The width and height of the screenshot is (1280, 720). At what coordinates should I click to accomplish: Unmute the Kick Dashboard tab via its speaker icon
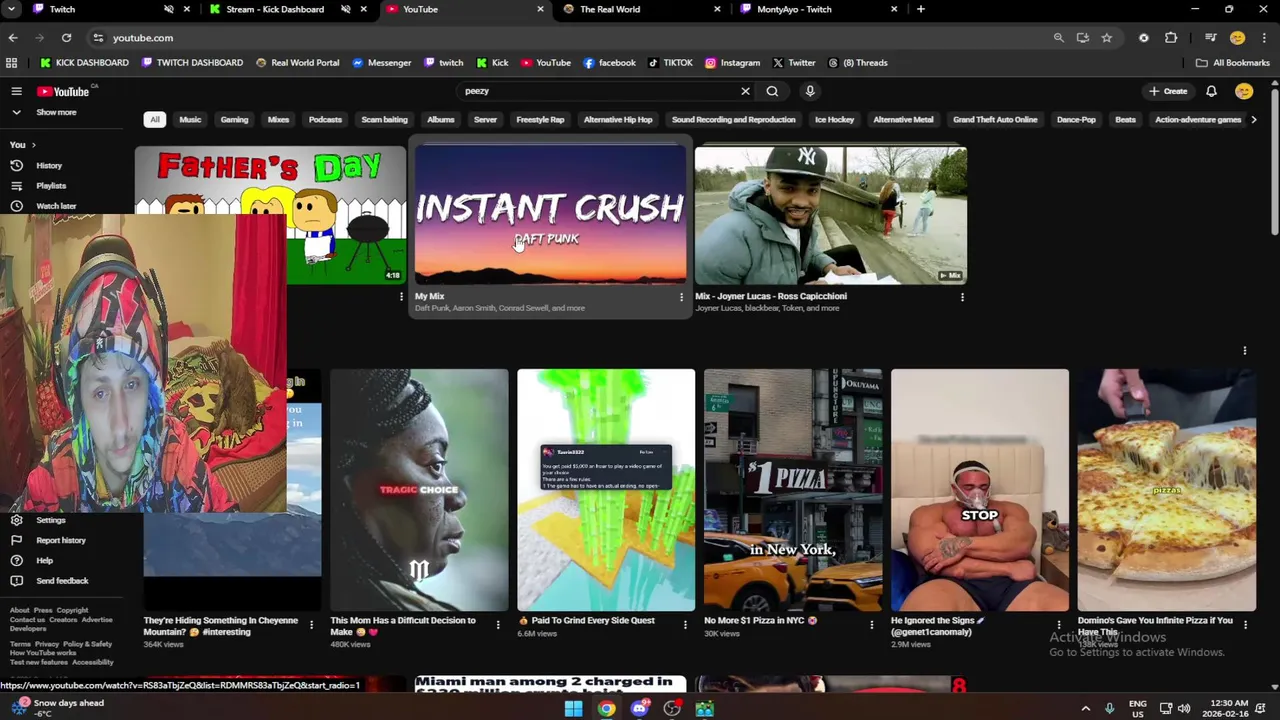tap(345, 9)
